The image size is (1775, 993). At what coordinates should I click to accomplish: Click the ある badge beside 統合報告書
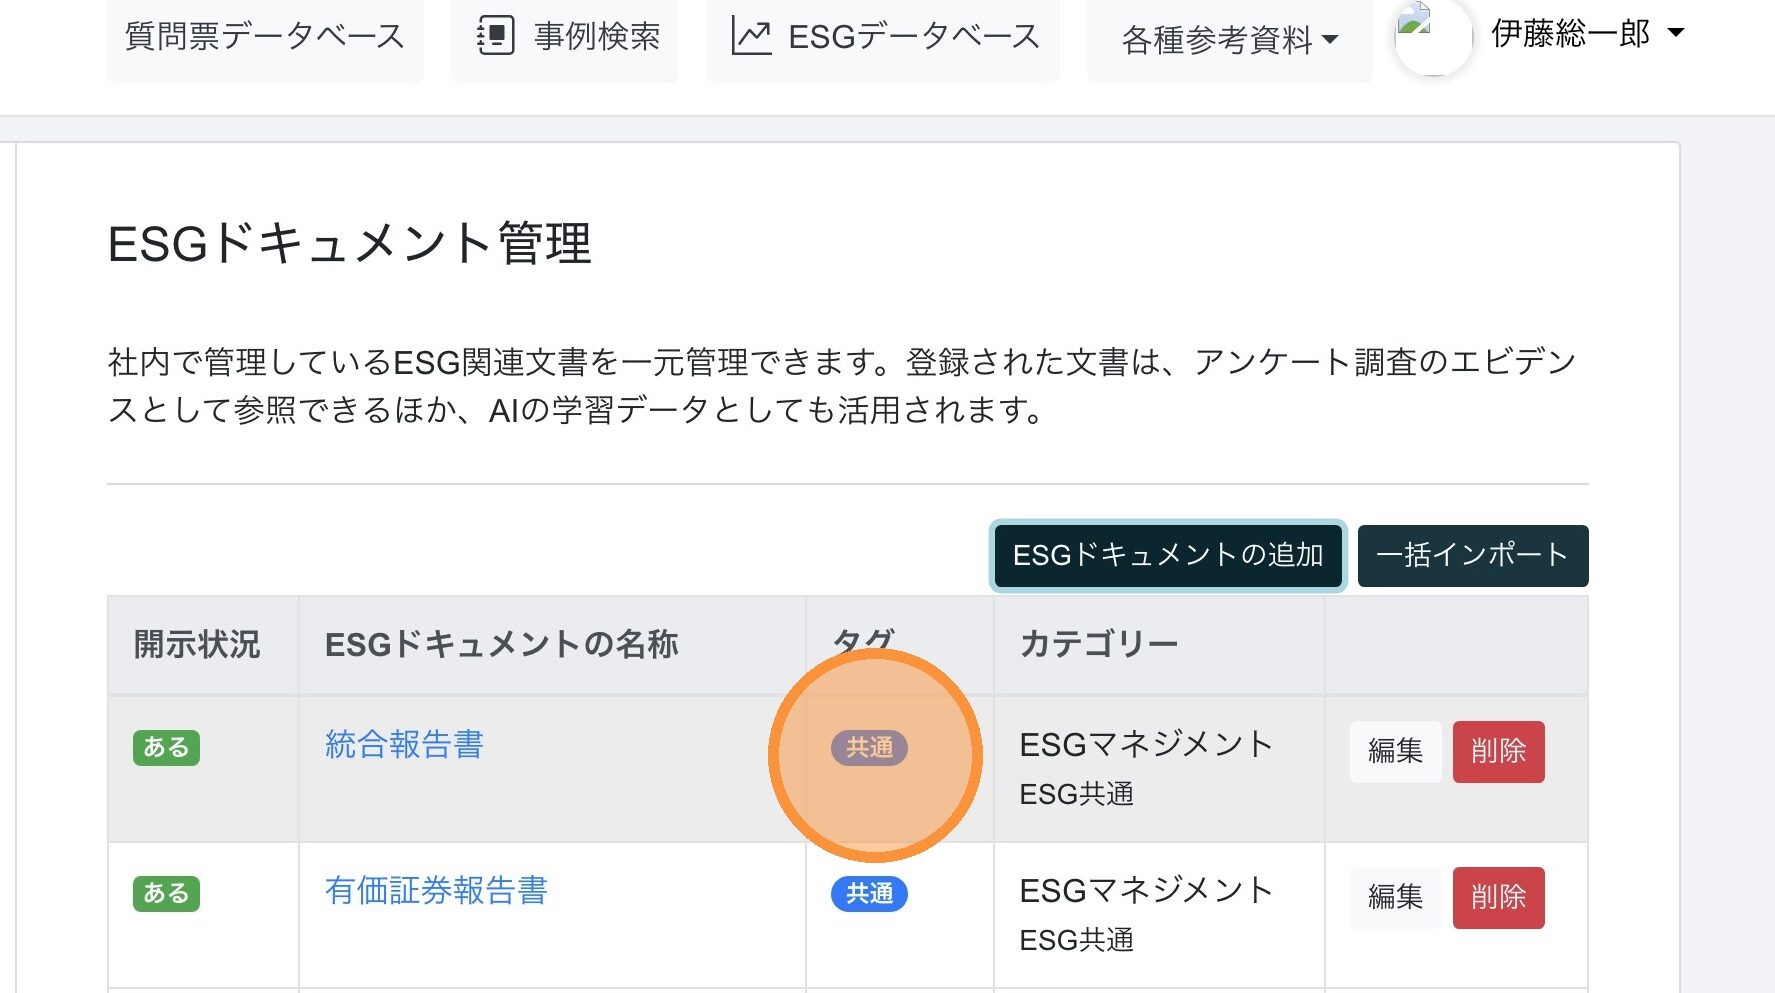[166, 747]
